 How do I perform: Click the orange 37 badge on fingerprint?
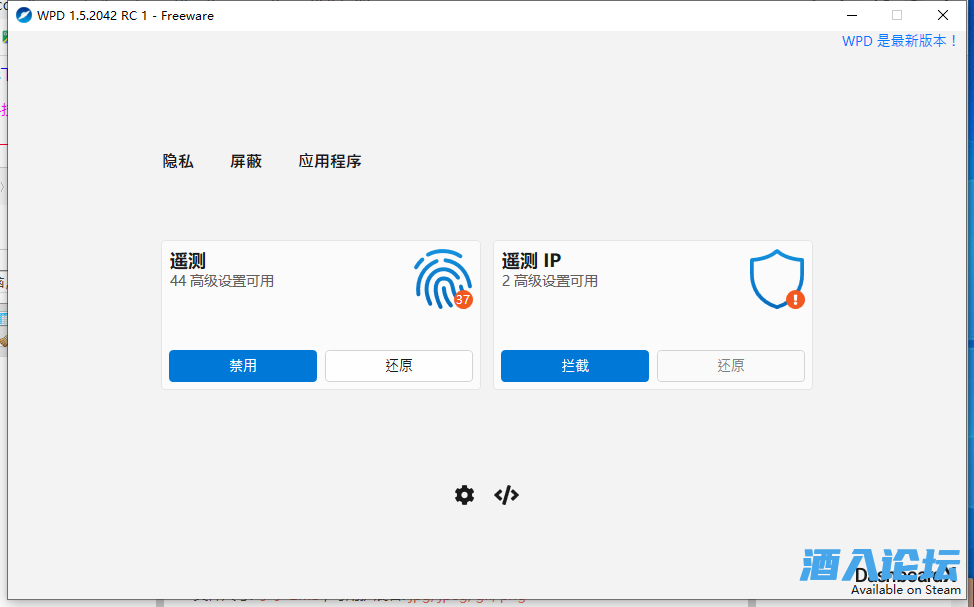click(463, 299)
